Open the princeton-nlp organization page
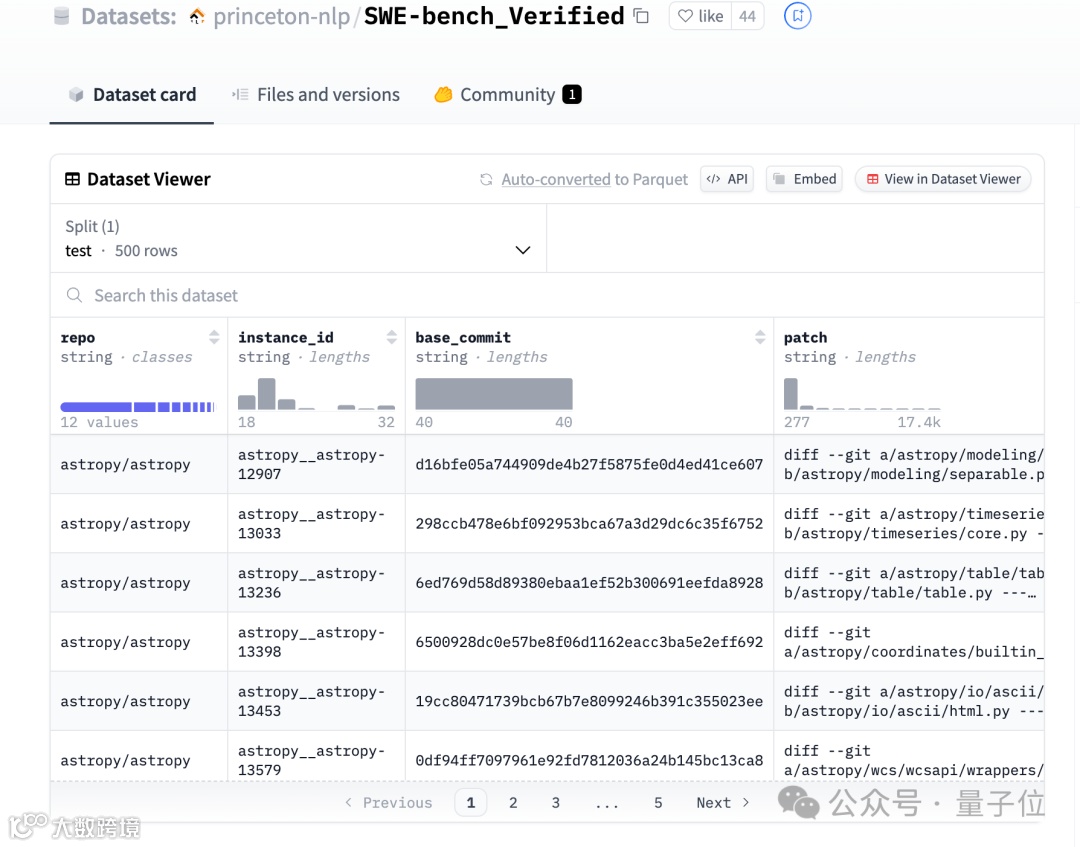The height and width of the screenshot is (847, 1080). tap(281, 16)
